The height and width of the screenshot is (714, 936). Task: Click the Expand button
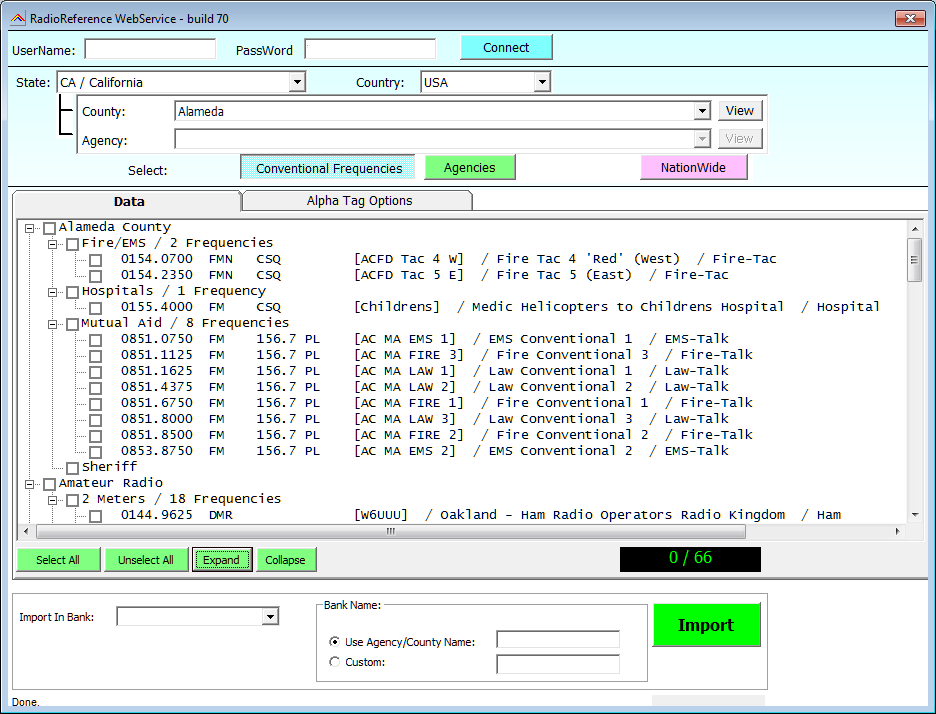pyautogui.click(x=221, y=560)
